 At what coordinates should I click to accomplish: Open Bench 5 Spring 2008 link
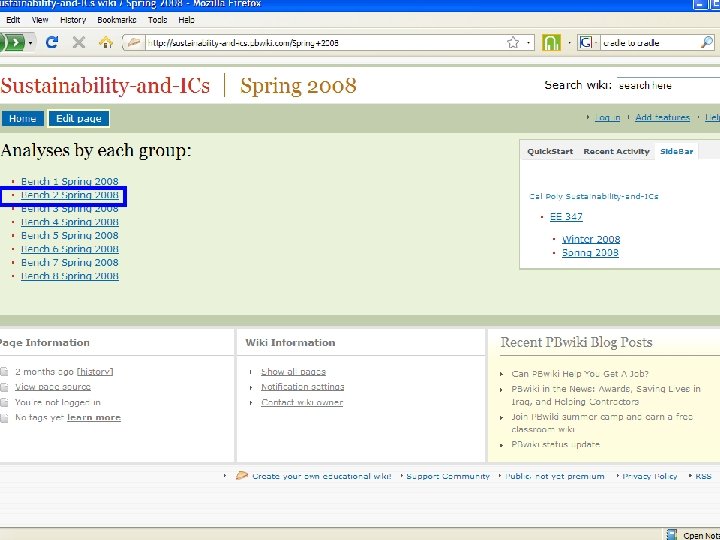pos(70,236)
